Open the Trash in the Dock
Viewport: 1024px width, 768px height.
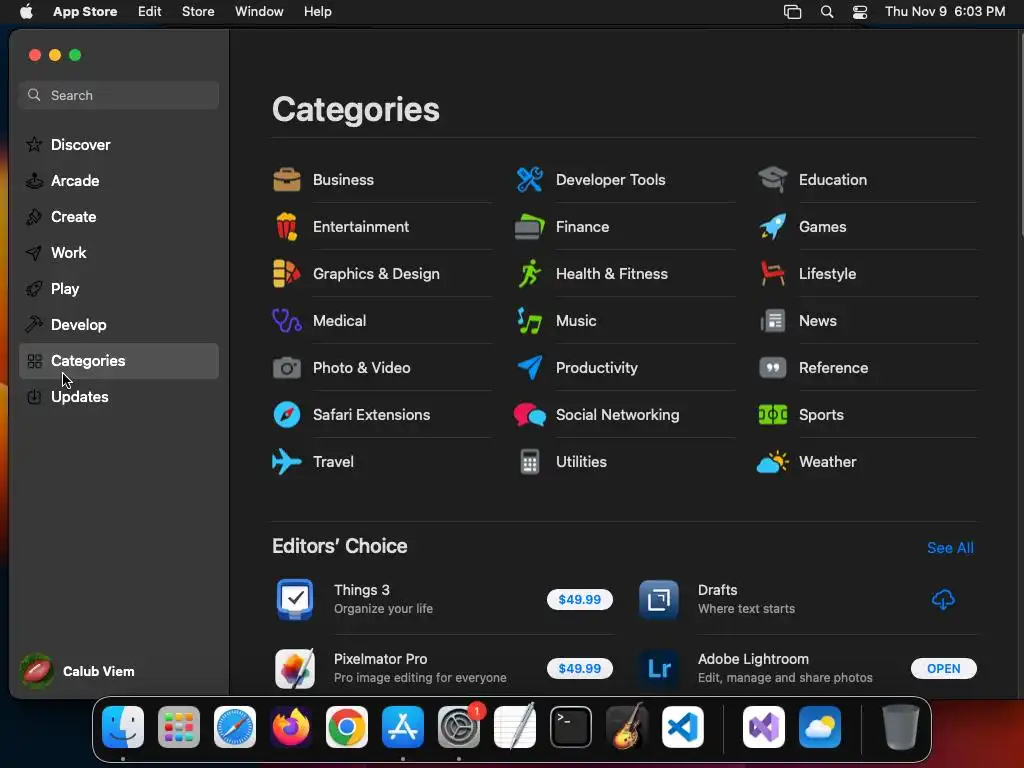click(901, 726)
